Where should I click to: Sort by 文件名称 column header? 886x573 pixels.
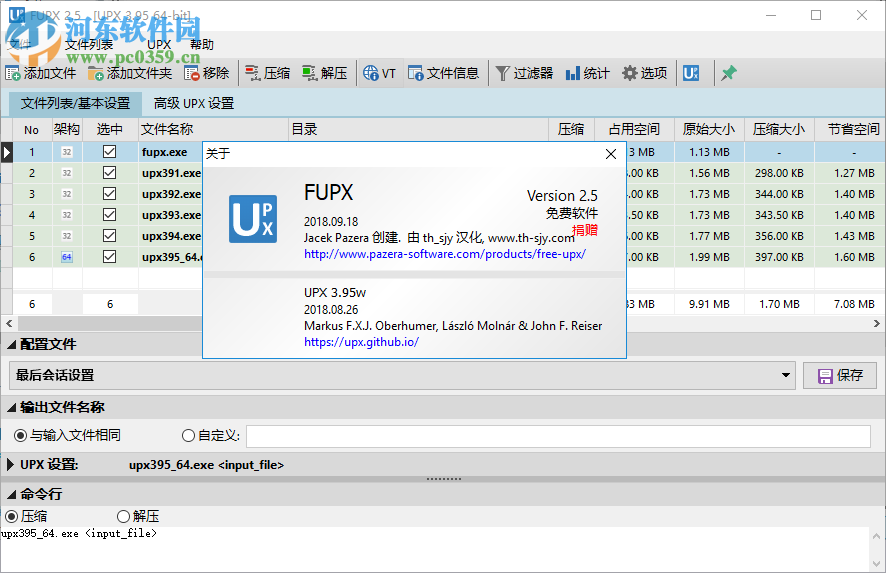(x=214, y=129)
